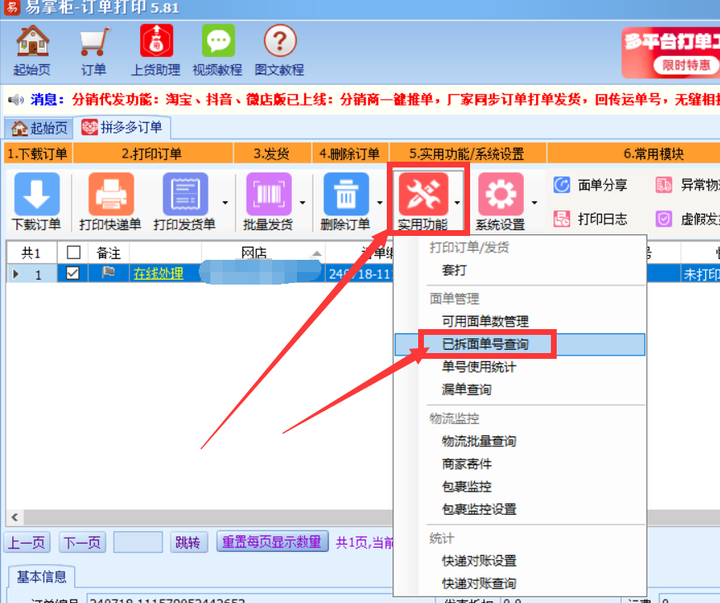
Task: Click the 批量发货 barcode icon
Action: tap(269, 194)
